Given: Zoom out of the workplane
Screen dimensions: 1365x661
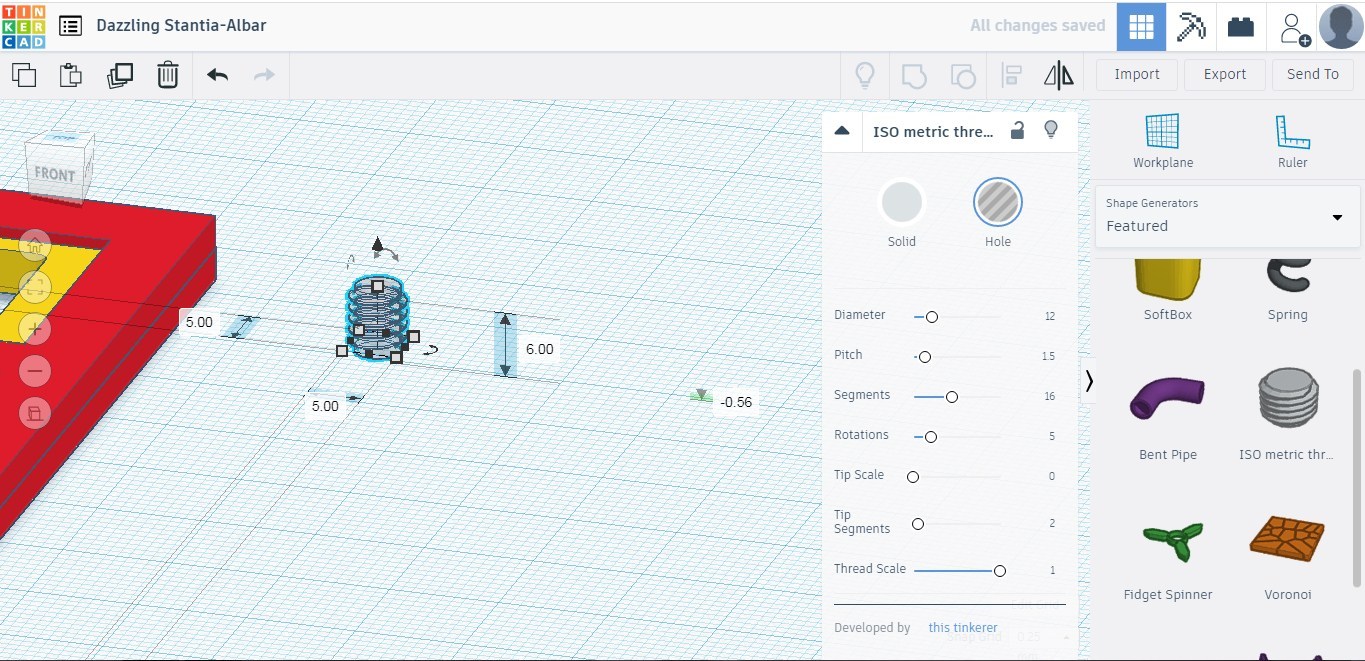Looking at the screenshot, I should (35, 372).
